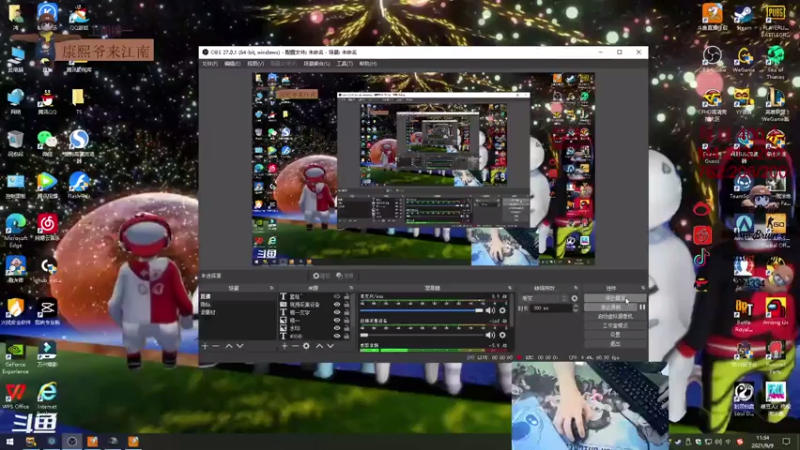Remove the selected source with the minus icon
Image resolution: width=800 pixels, height=450 pixels.
[x=295, y=346]
